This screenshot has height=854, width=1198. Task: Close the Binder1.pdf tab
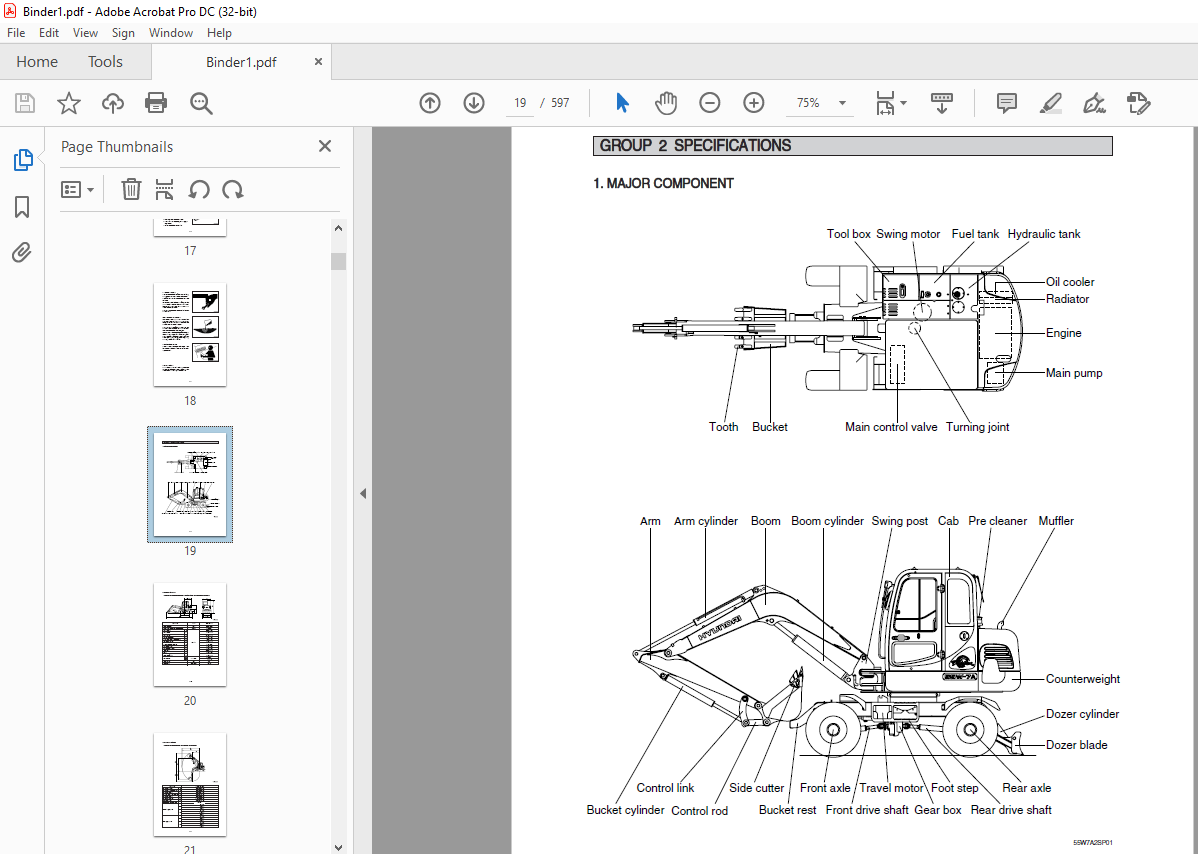tap(319, 62)
